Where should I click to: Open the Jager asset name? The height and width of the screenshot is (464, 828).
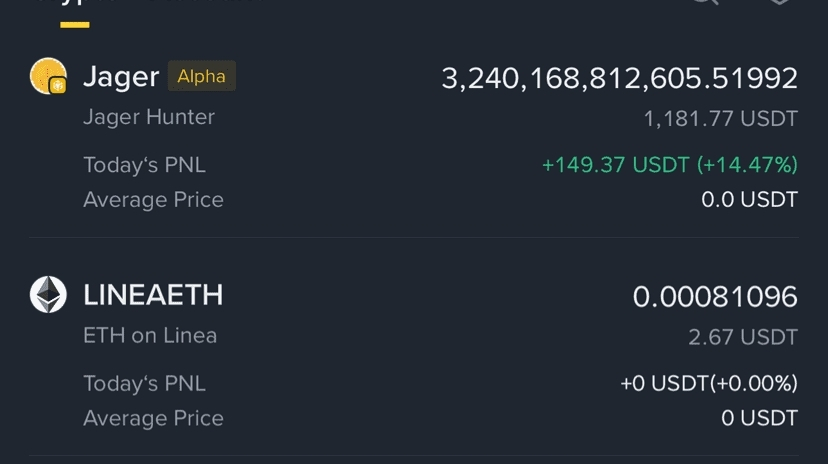(121, 77)
